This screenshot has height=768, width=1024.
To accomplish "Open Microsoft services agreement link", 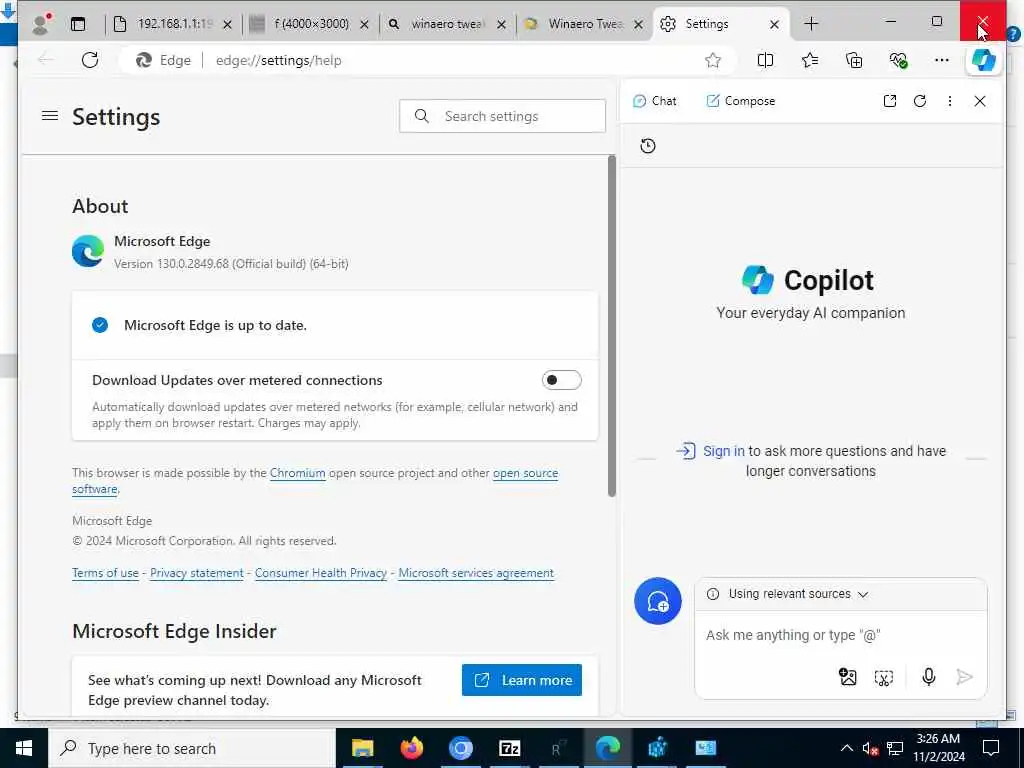I will point(476,573).
